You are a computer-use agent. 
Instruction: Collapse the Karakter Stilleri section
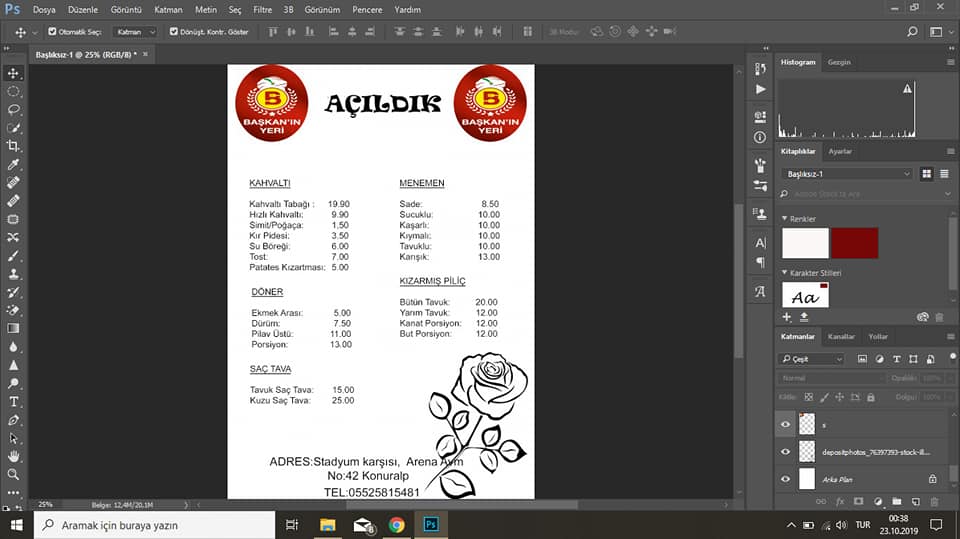point(784,273)
